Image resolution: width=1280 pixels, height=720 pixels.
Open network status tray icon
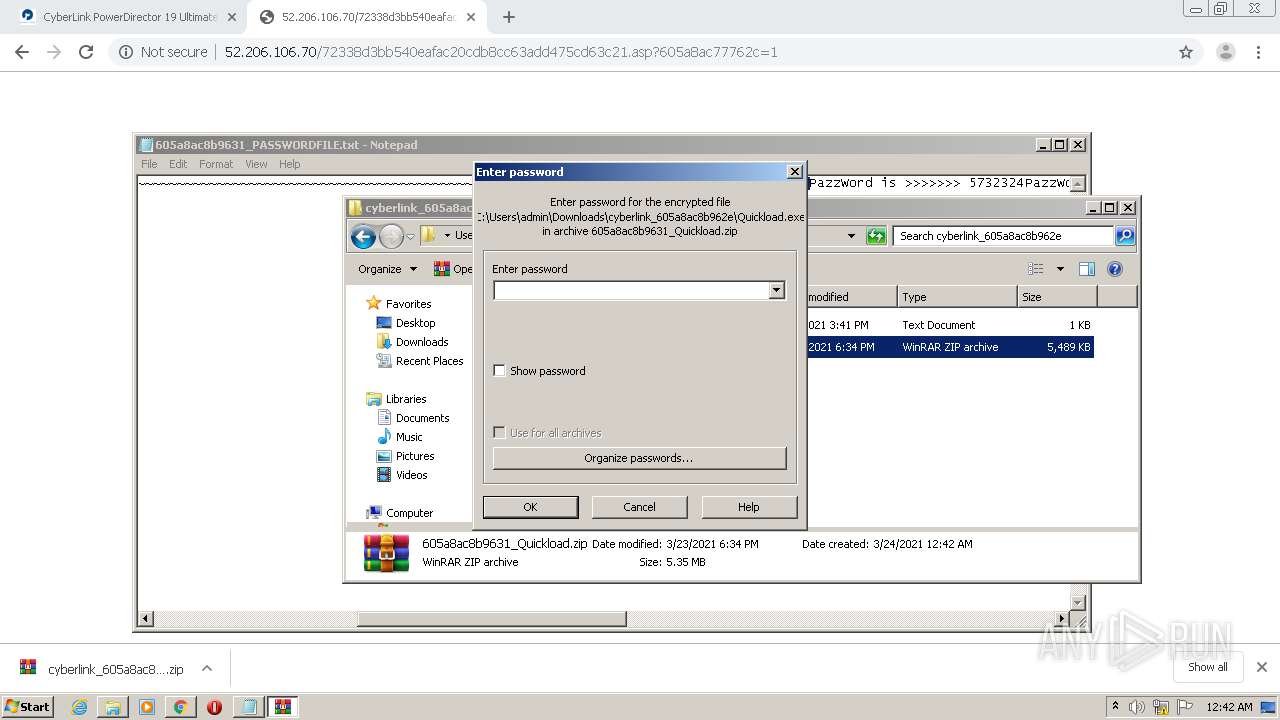(x=1161, y=707)
